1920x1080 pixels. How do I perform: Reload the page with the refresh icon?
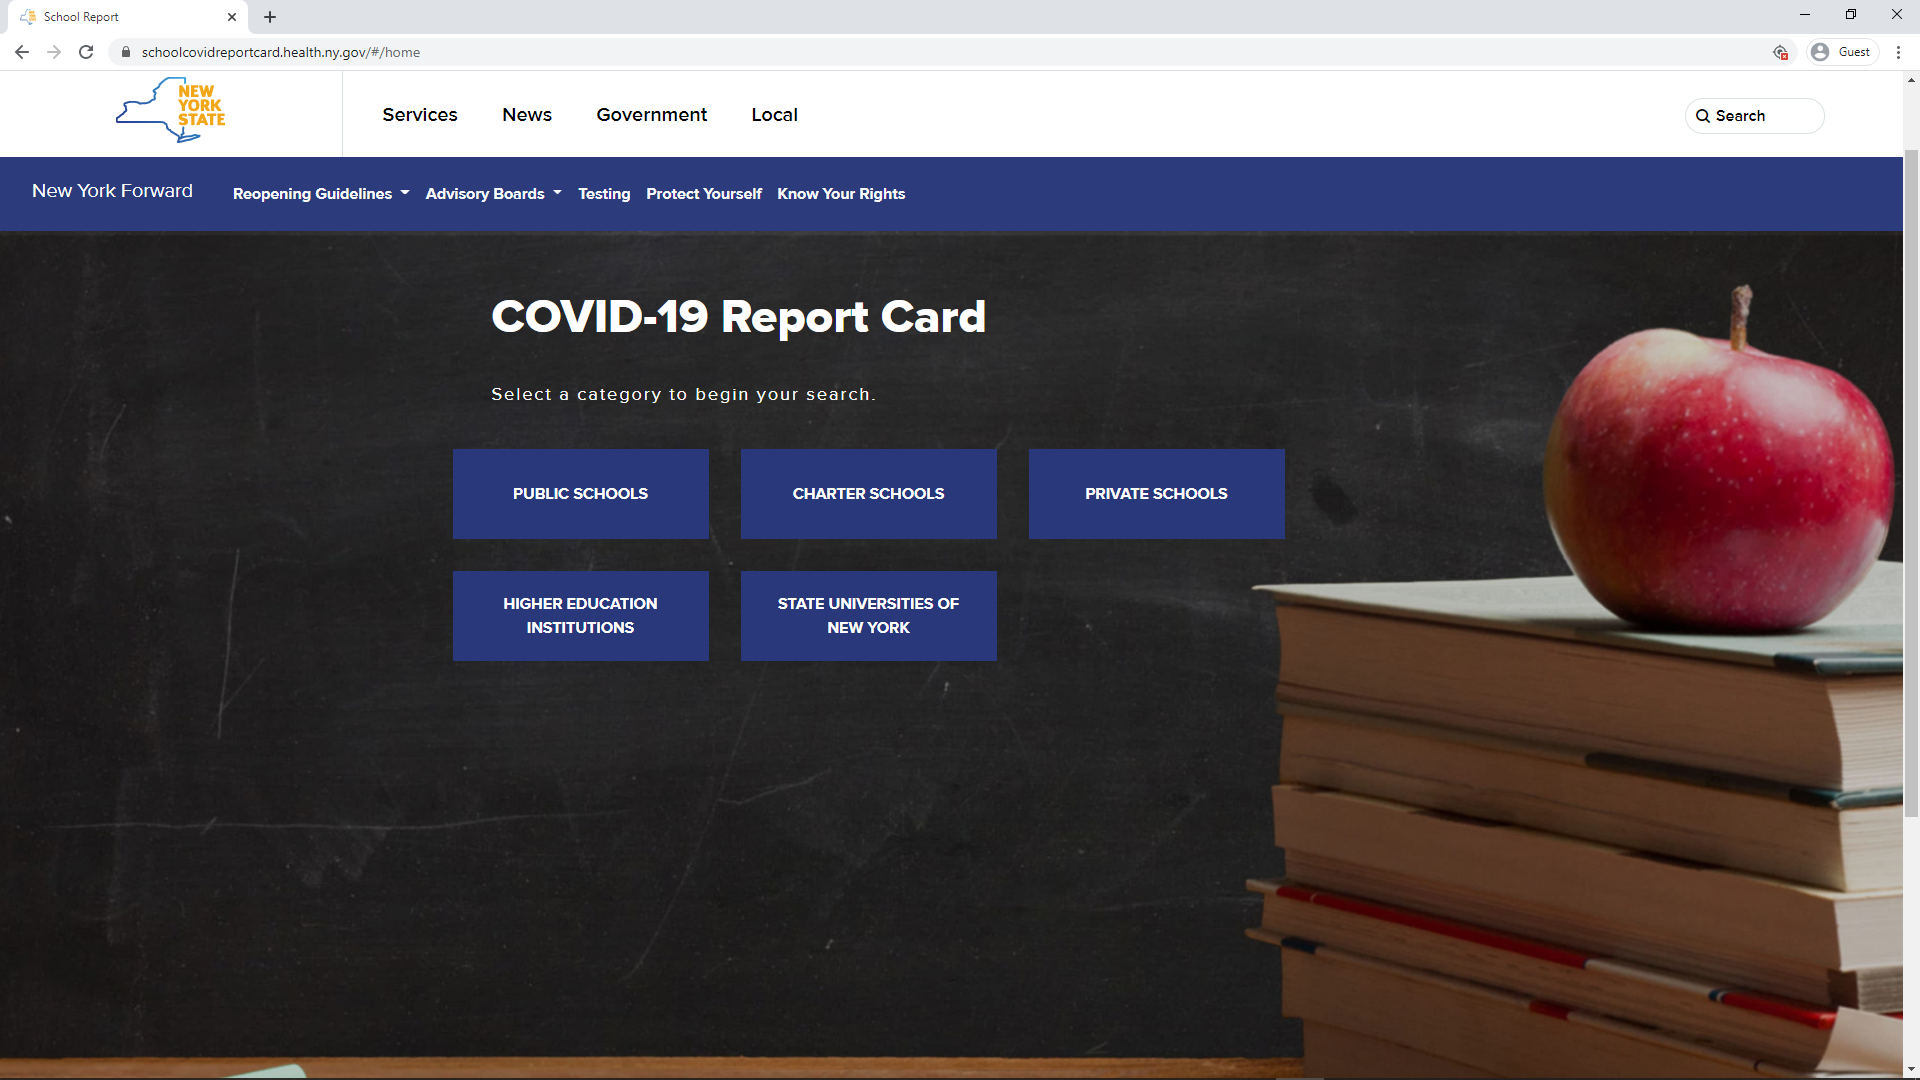pyautogui.click(x=86, y=52)
